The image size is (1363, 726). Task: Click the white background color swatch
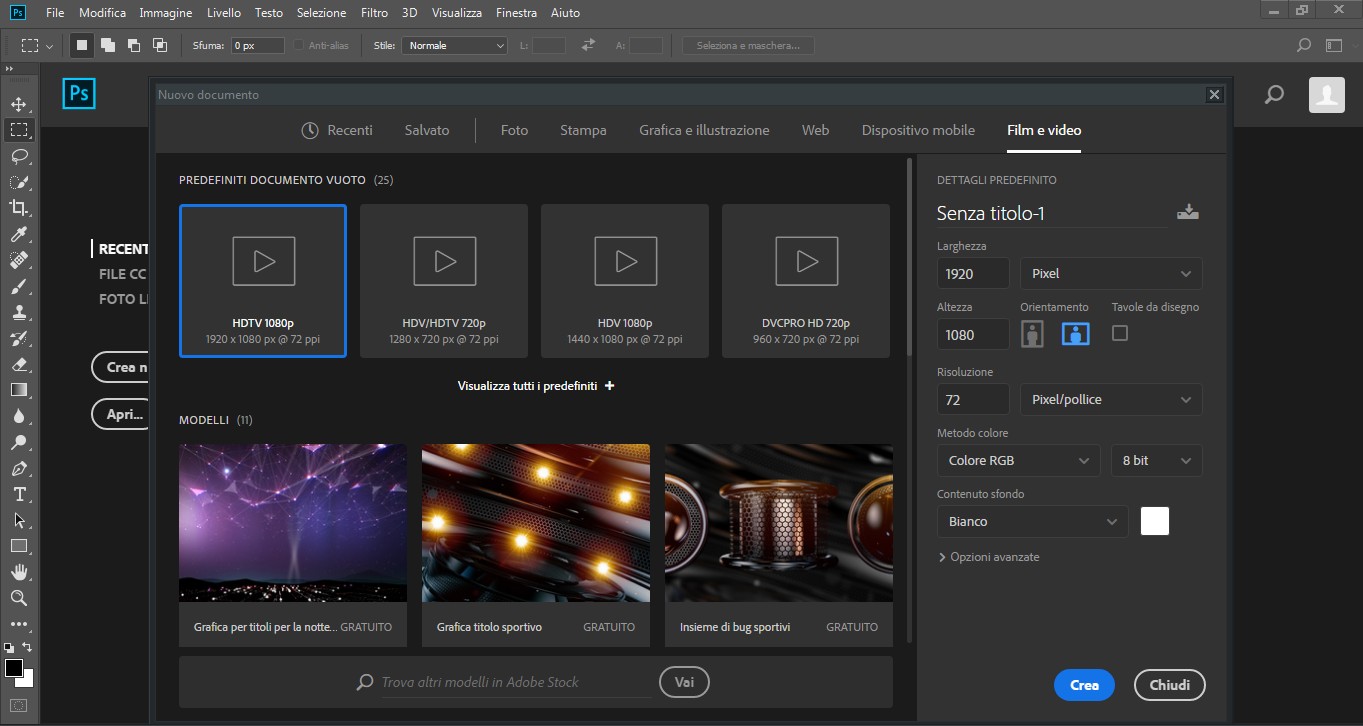[1154, 521]
